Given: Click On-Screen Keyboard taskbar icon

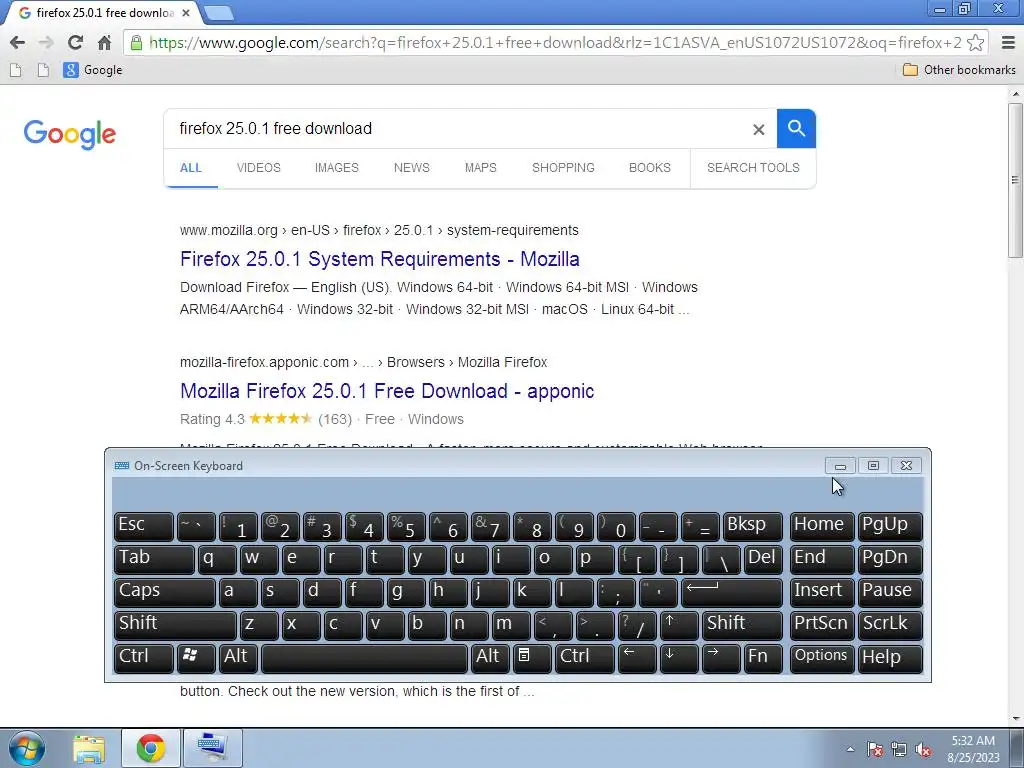Looking at the screenshot, I should 213,748.
